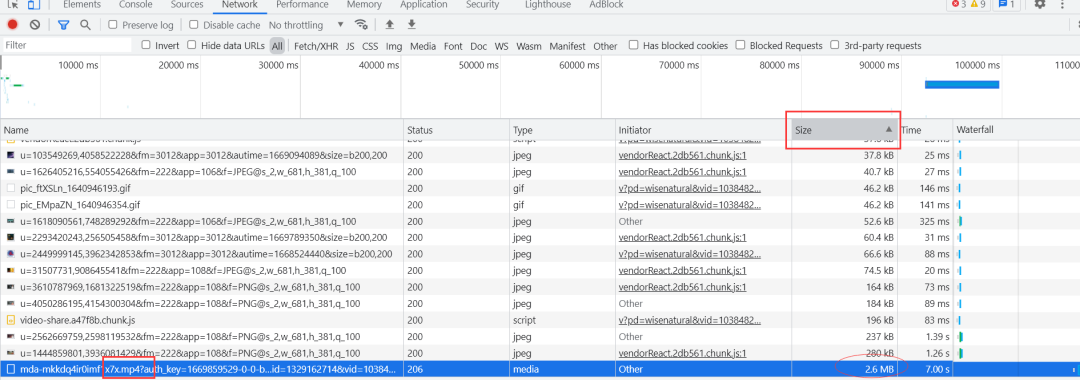Filter requests by Fetch/XHR
The height and width of the screenshot is (380, 1080).
pyautogui.click(x=315, y=46)
